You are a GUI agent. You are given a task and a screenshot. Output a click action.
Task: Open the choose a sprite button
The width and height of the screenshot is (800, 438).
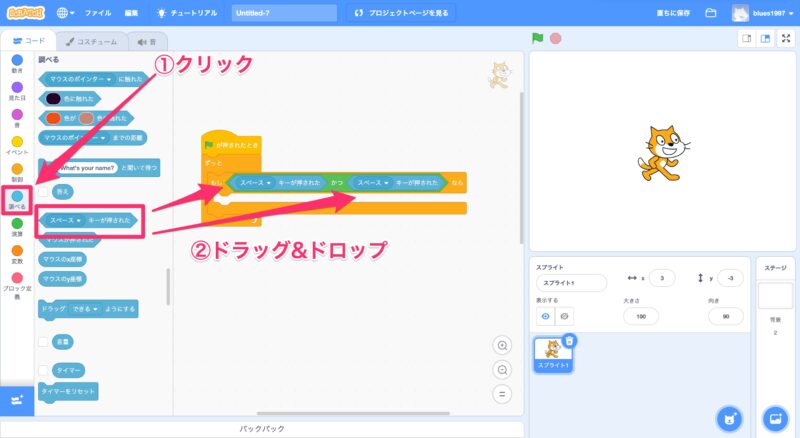click(729, 417)
